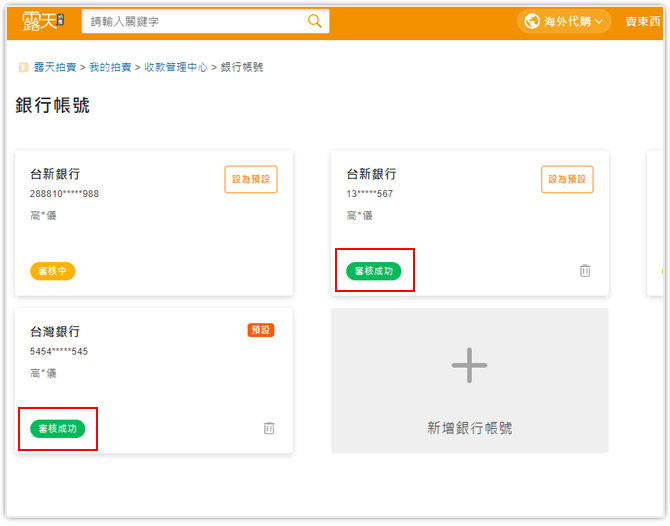Open the 露天拍賣 breadcrumb link
Screen dimensions: 670x526
point(56,68)
